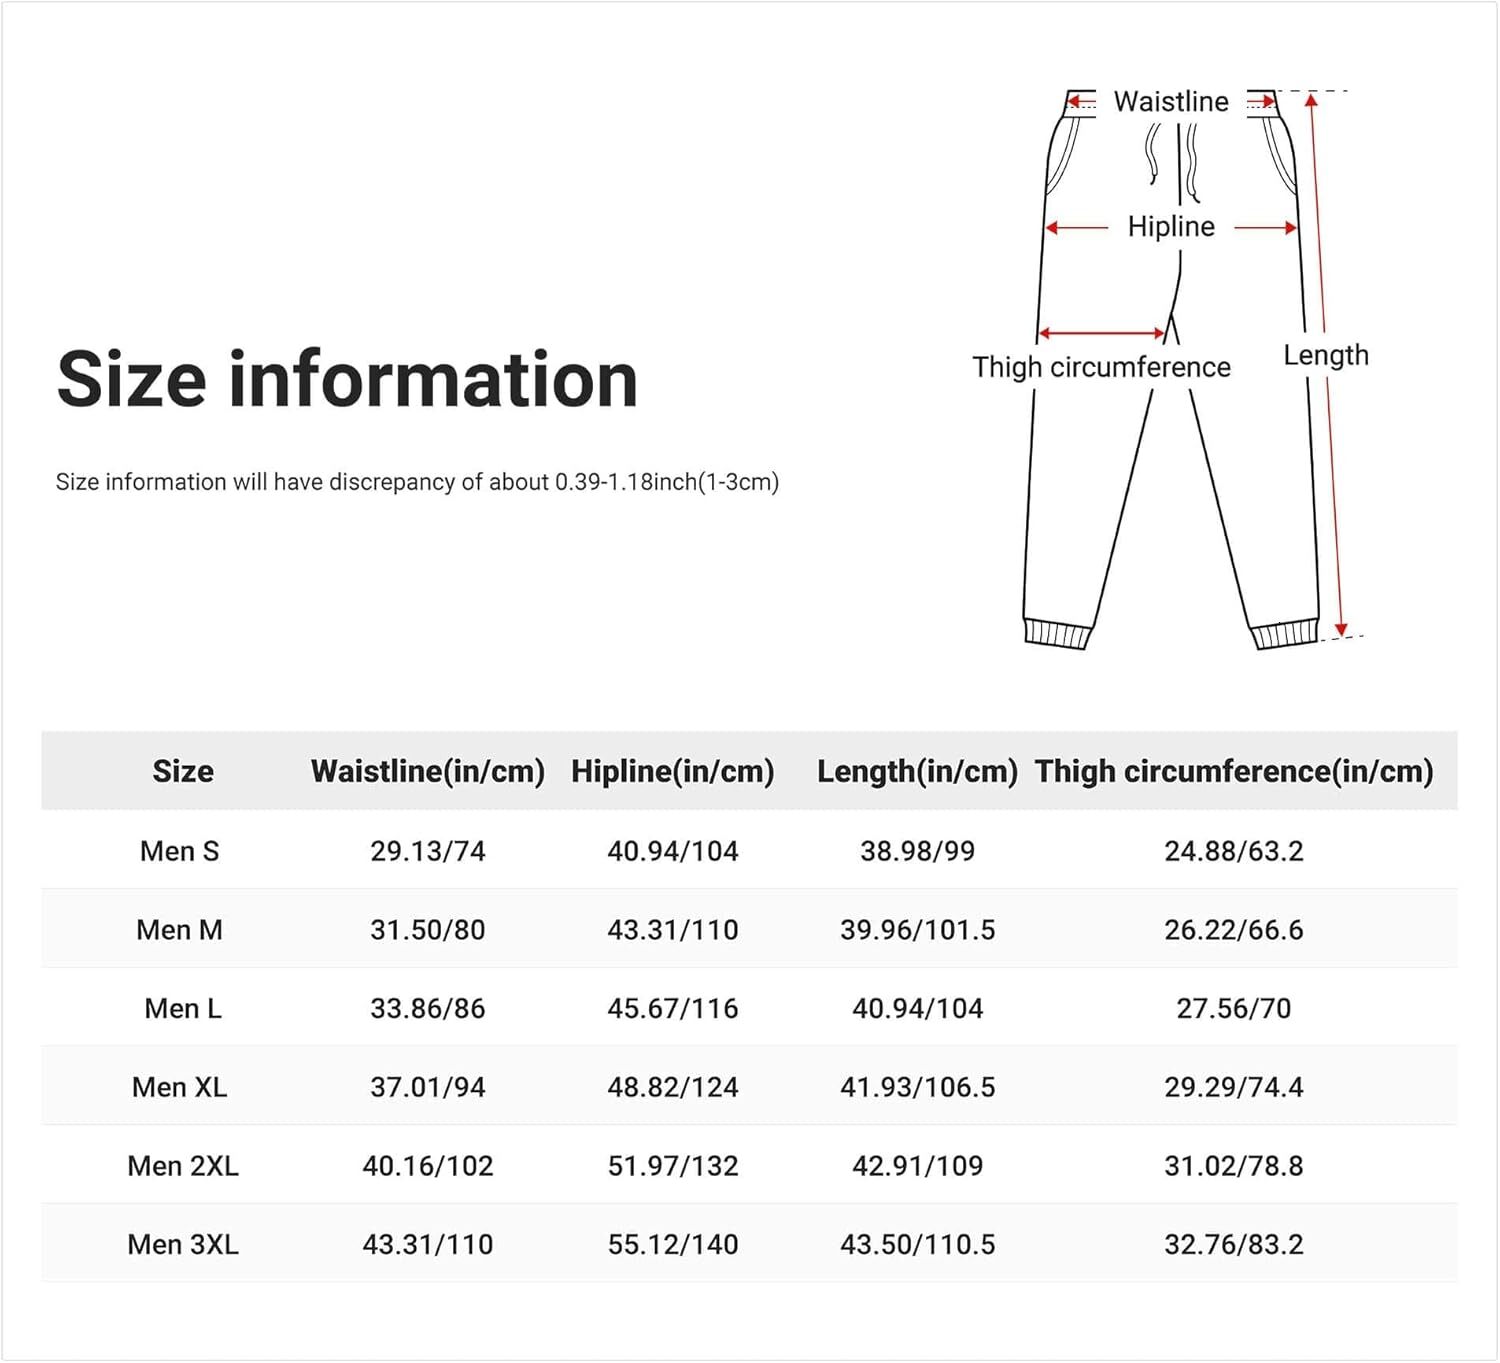Click the Size column header
The image size is (1500, 1363).
183,771
